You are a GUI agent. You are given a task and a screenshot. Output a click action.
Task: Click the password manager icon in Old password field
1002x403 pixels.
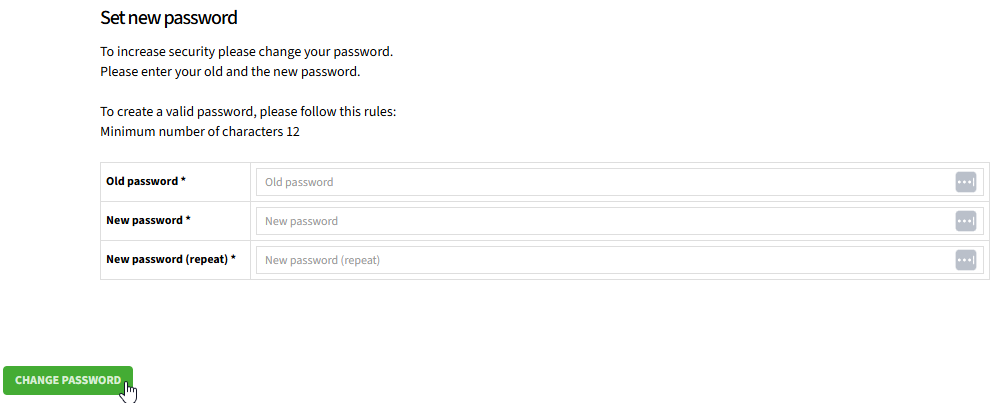point(966,182)
